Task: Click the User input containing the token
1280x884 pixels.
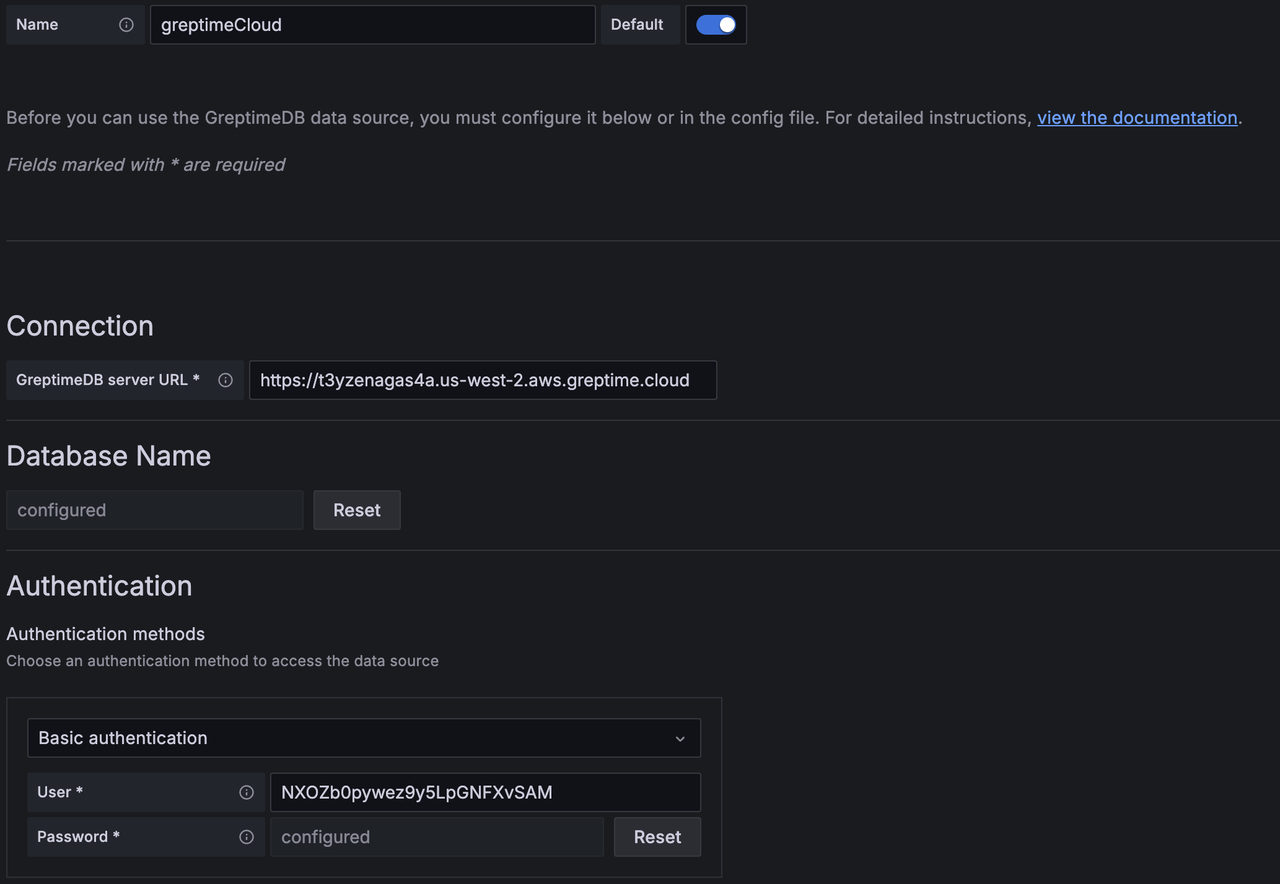Action: tap(485, 792)
